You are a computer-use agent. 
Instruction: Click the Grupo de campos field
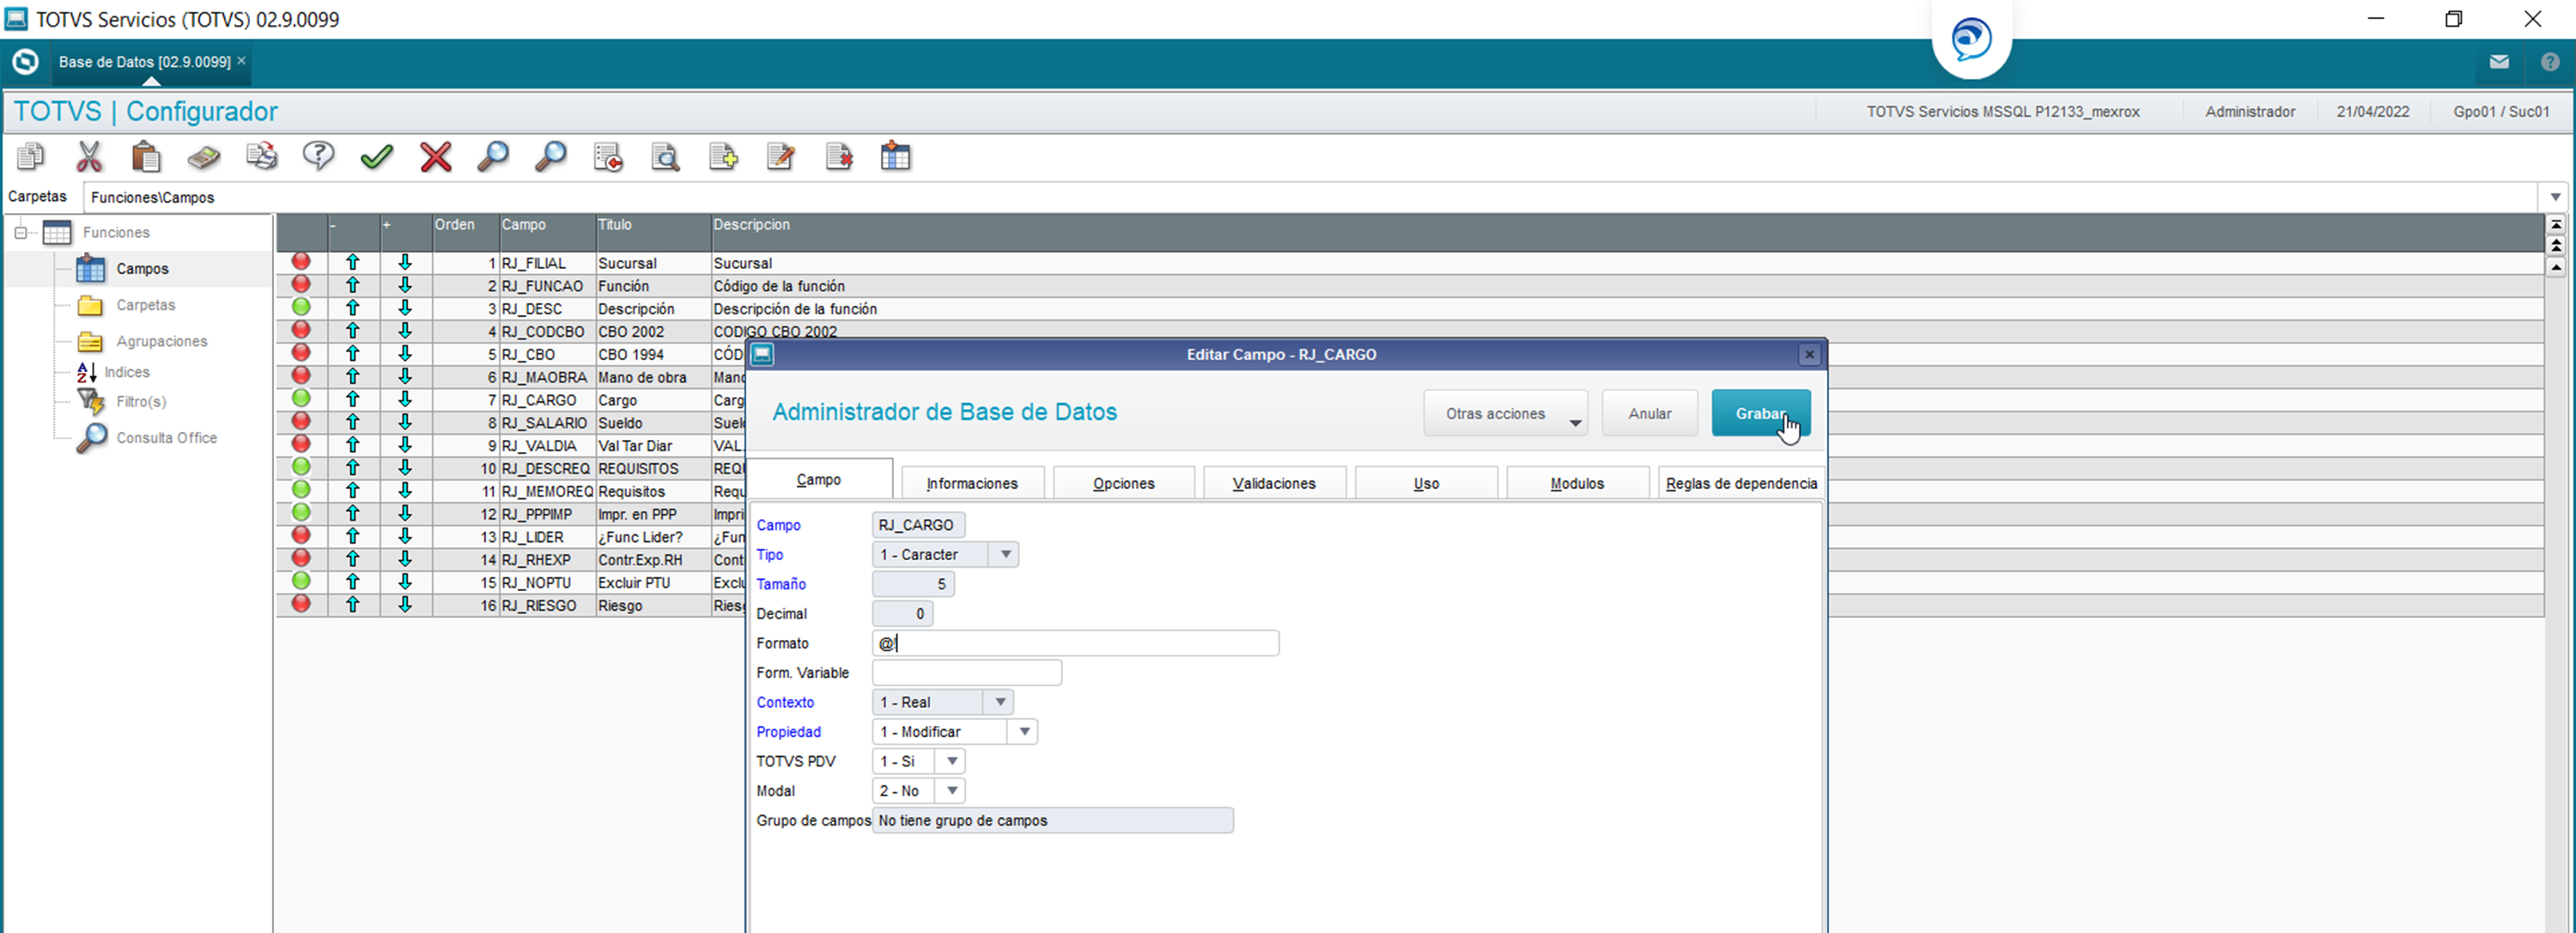pyautogui.click(x=1053, y=821)
